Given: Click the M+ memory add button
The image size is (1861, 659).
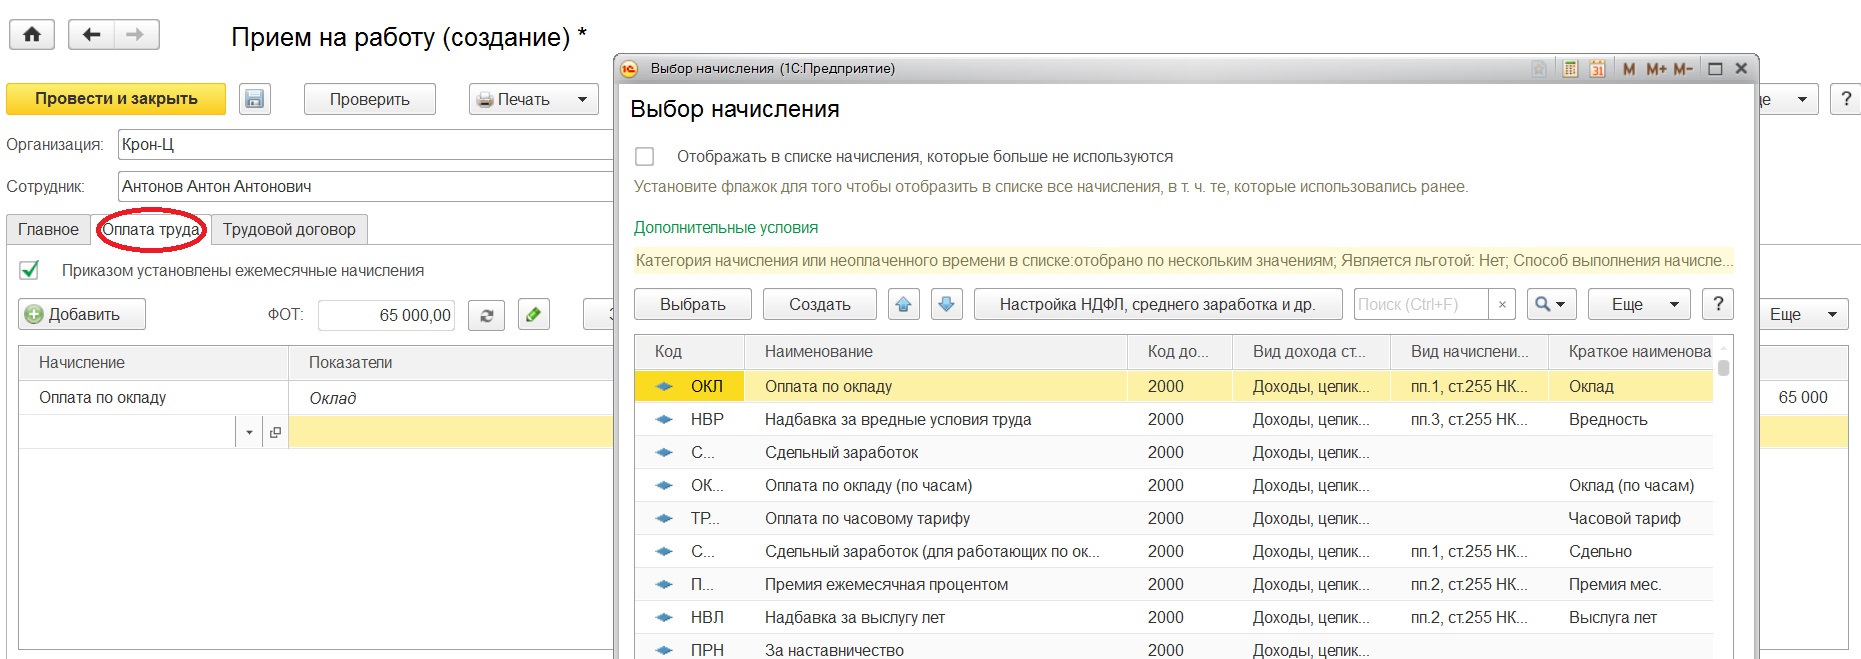Looking at the screenshot, I should tap(1656, 69).
